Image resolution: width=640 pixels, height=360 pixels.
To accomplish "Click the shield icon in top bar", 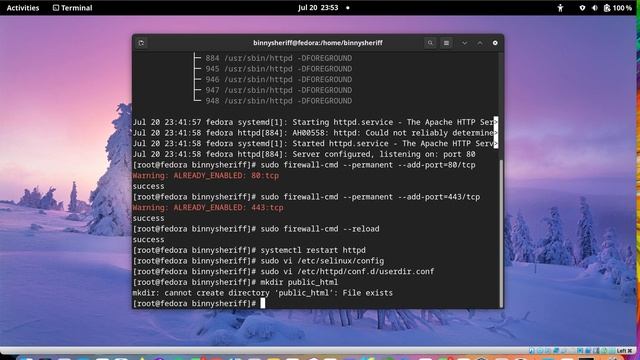I will coord(582,8).
